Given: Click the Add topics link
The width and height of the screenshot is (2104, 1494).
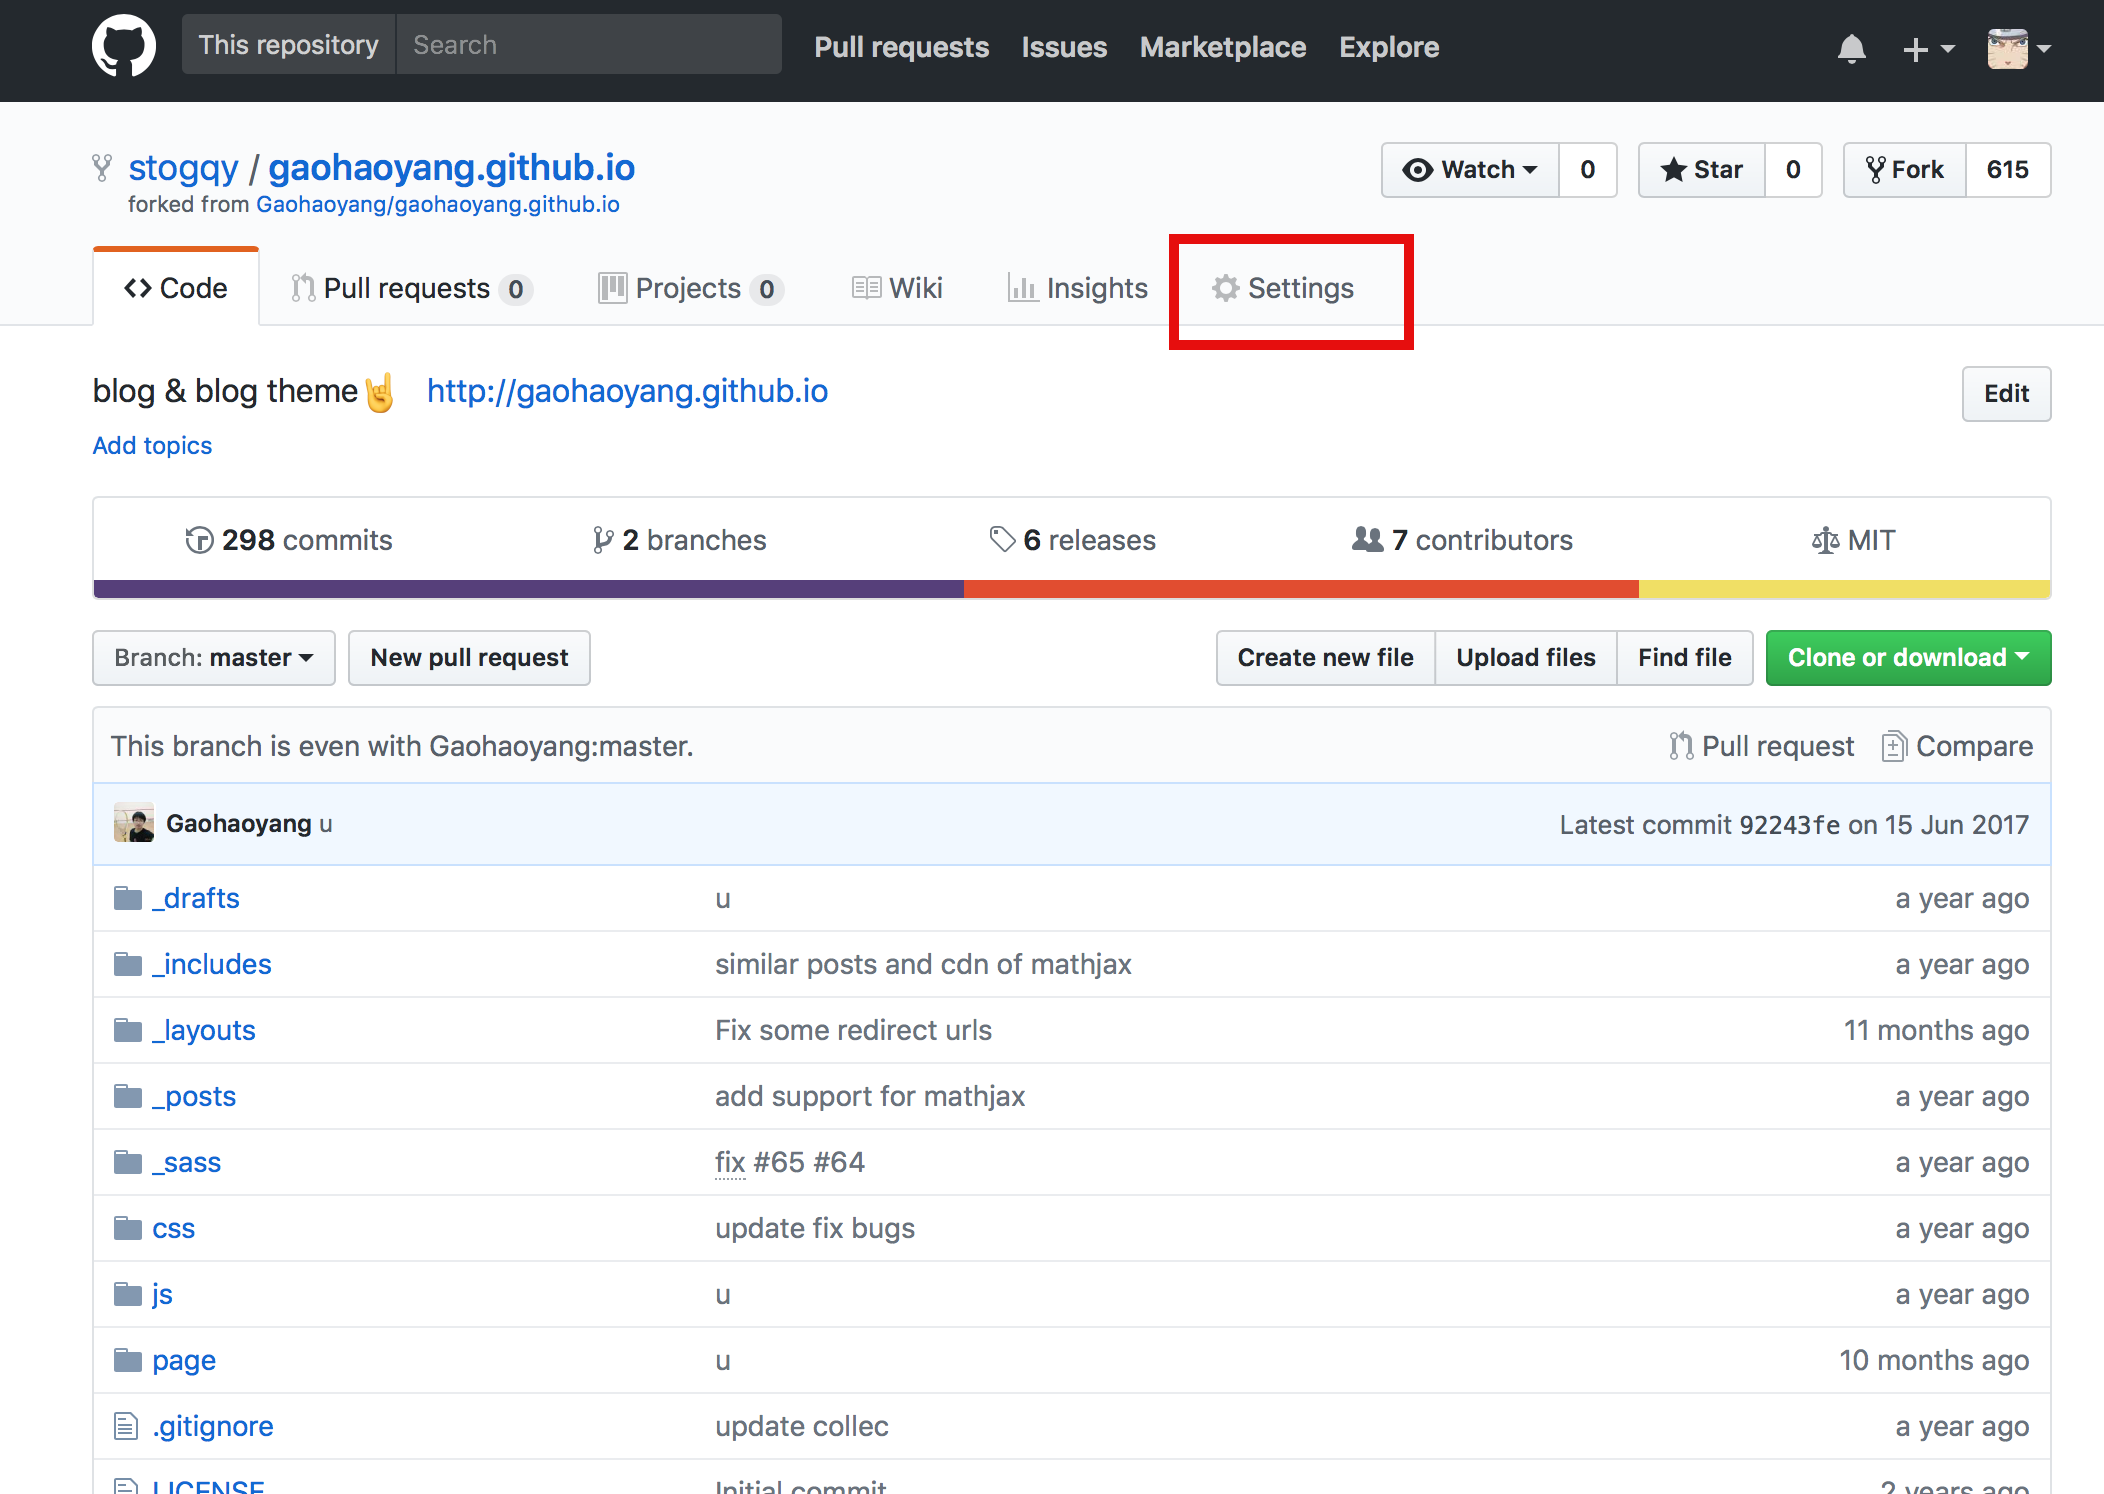Looking at the screenshot, I should click(x=152, y=445).
